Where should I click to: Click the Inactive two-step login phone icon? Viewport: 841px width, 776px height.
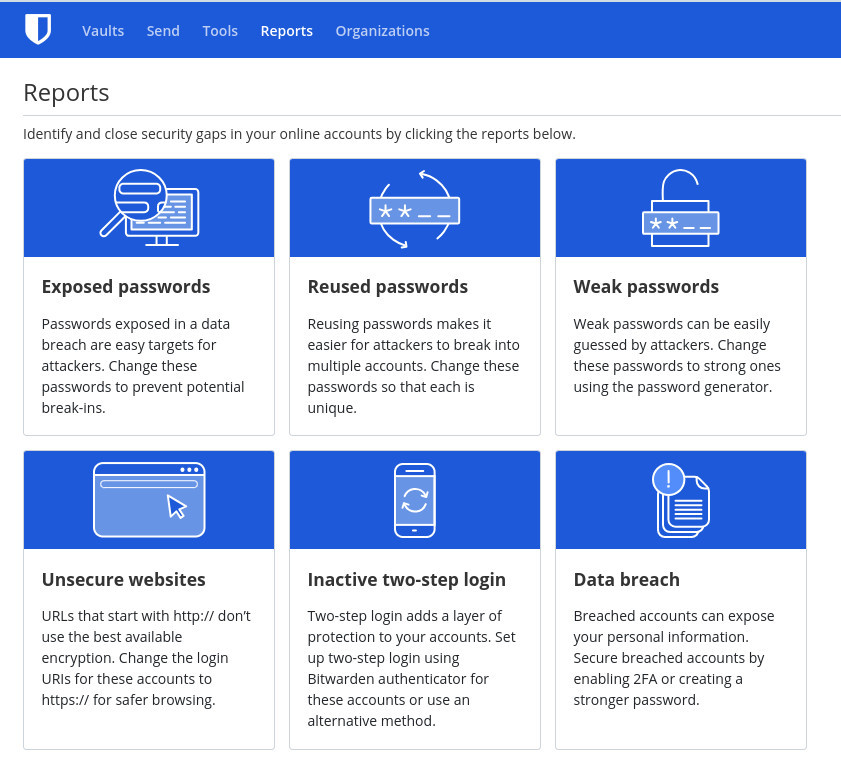tap(414, 500)
